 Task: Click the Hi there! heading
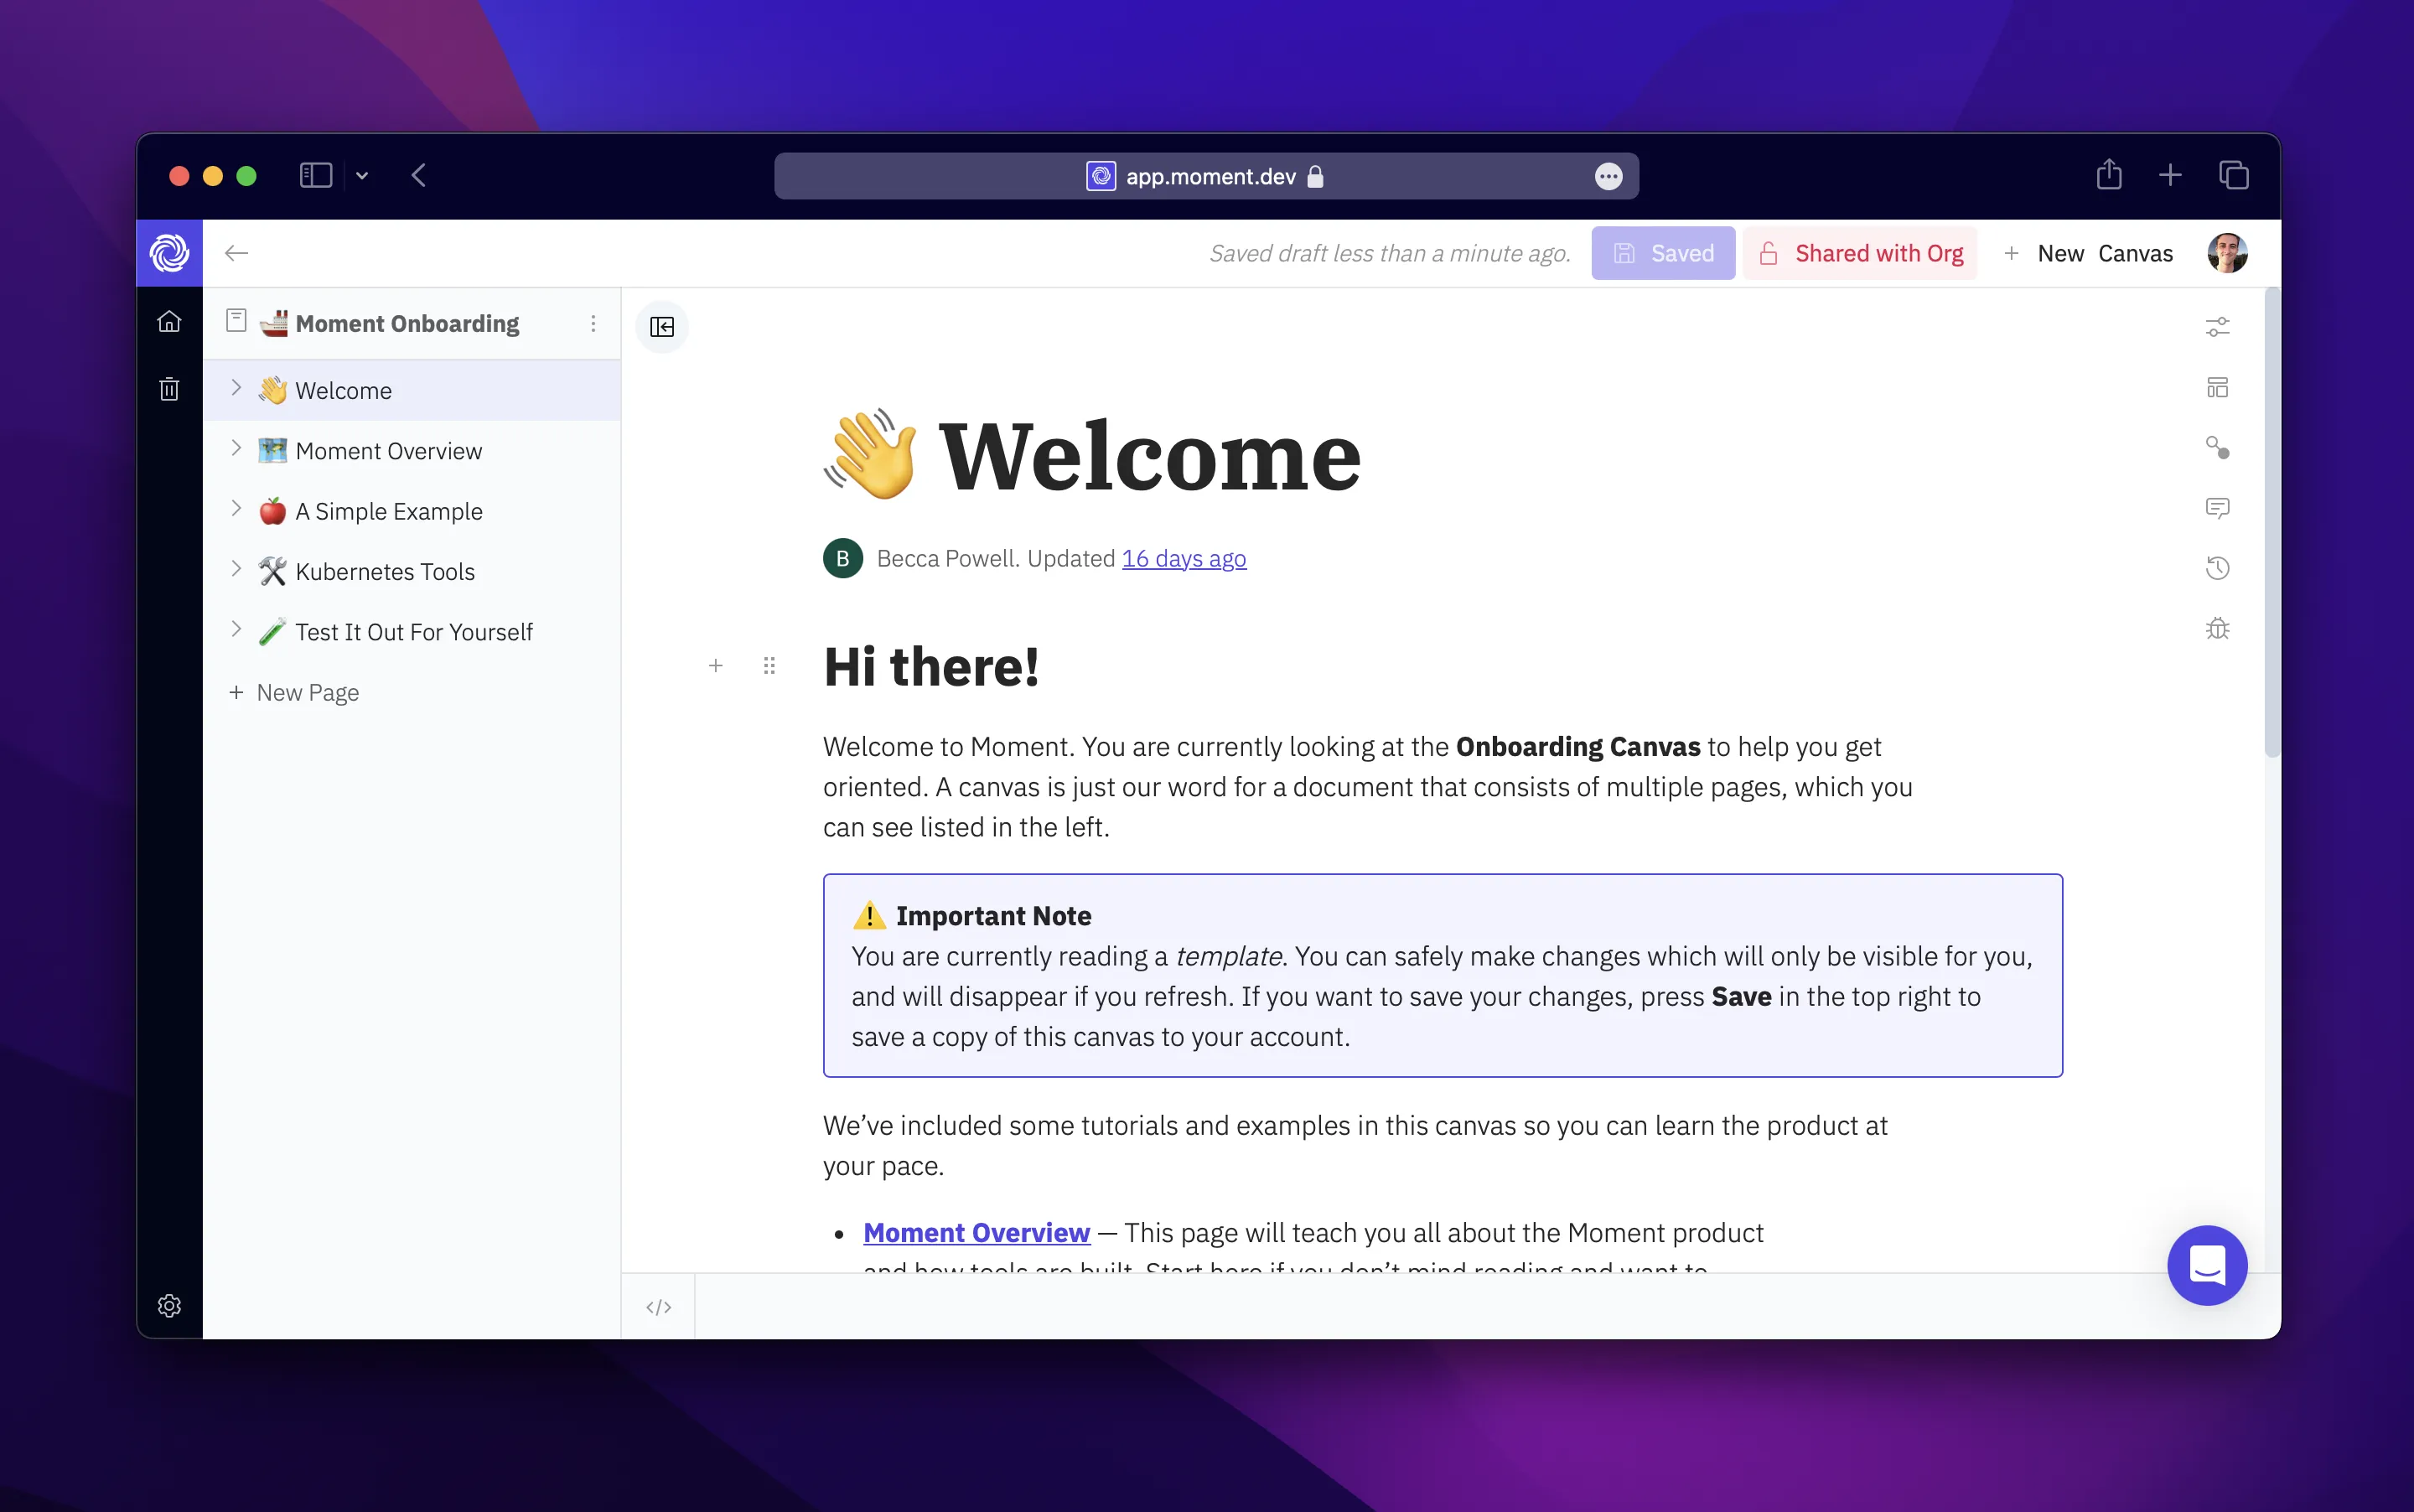point(931,666)
